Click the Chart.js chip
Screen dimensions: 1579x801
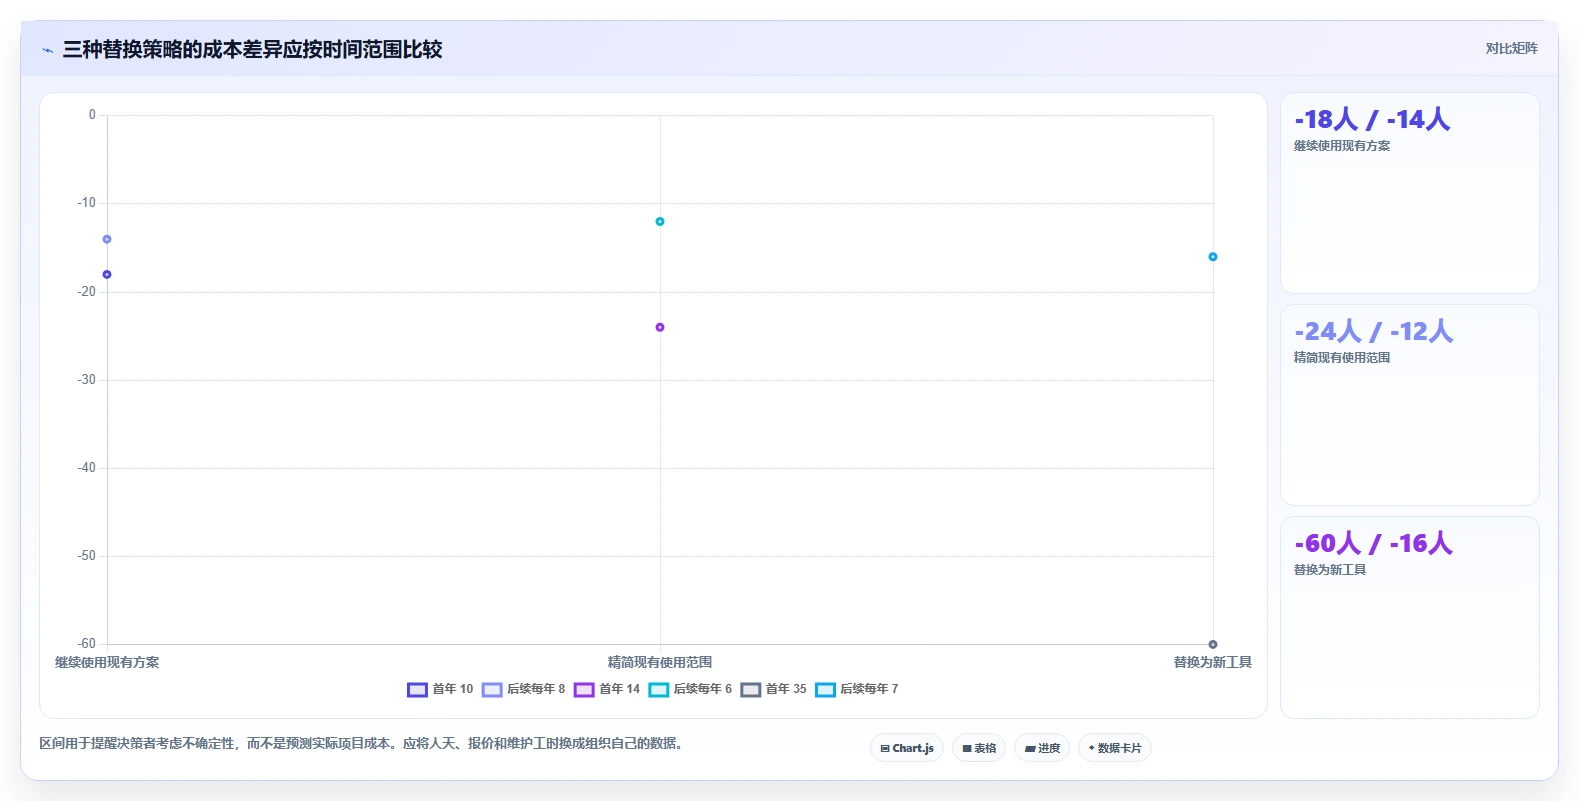pyautogui.click(x=907, y=748)
